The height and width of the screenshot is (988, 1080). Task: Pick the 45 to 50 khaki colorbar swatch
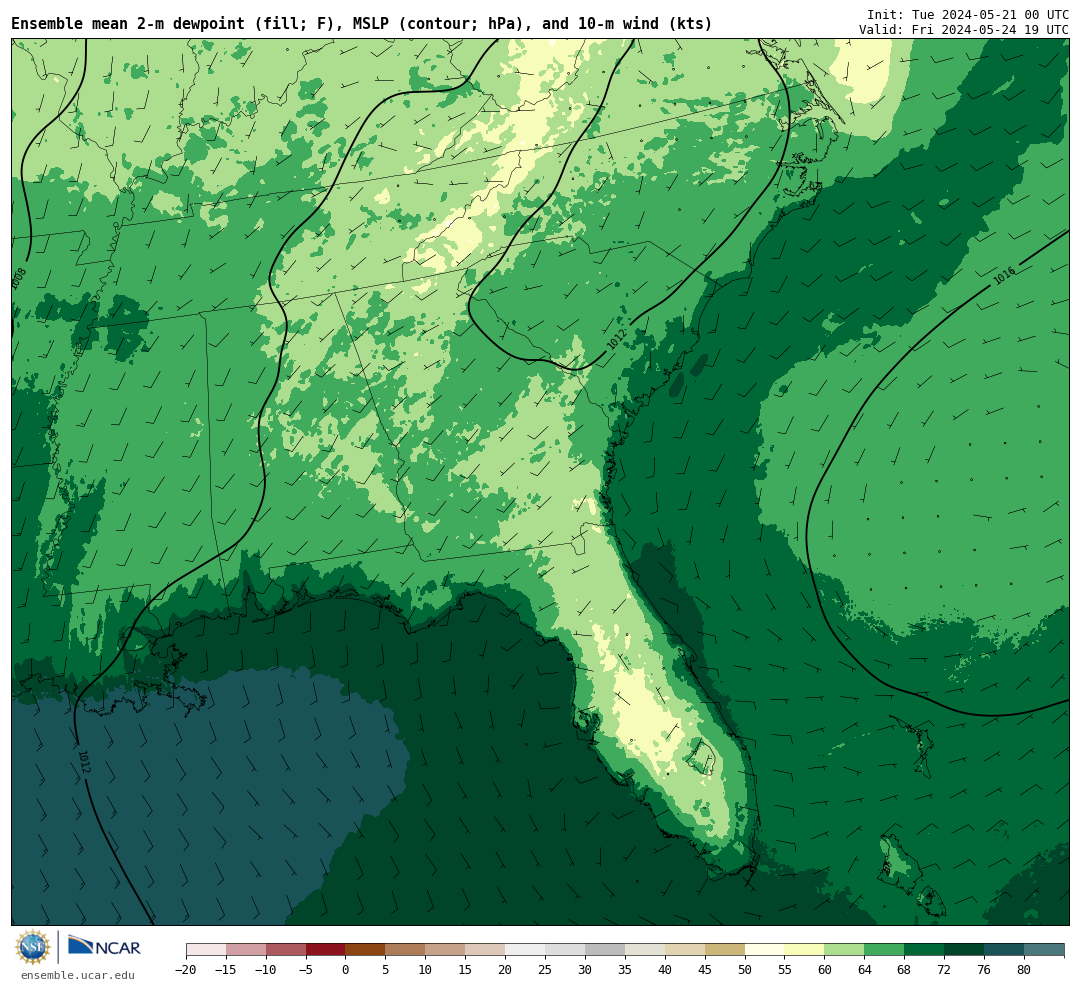725,950
